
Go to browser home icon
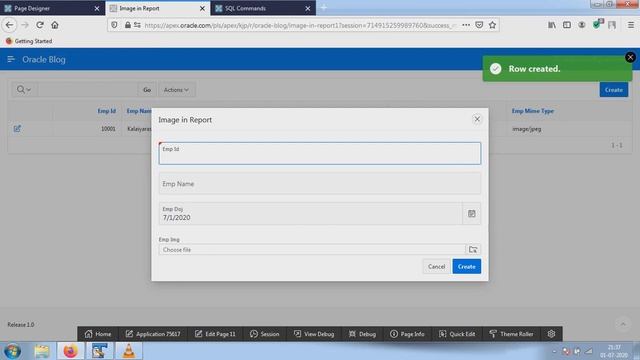click(55, 25)
